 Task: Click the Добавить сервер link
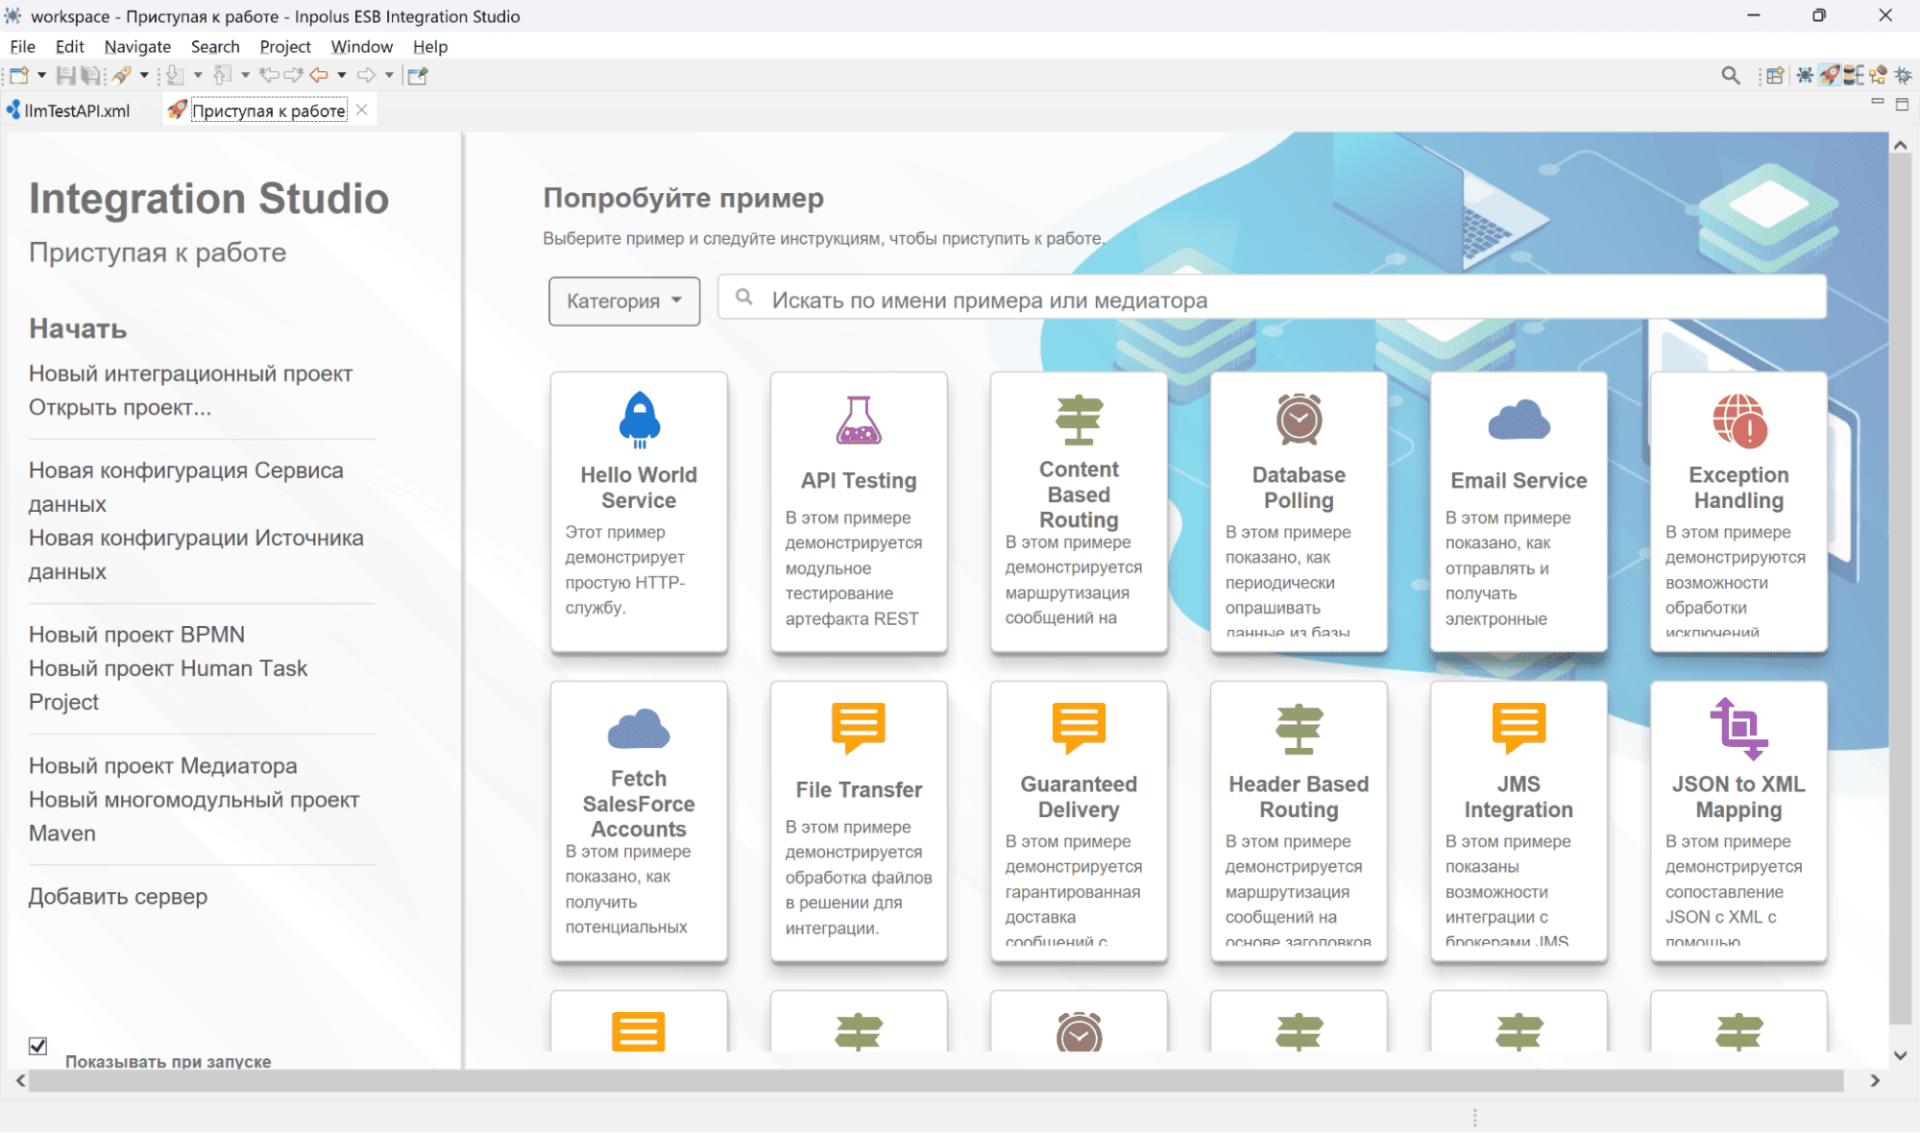point(118,896)
